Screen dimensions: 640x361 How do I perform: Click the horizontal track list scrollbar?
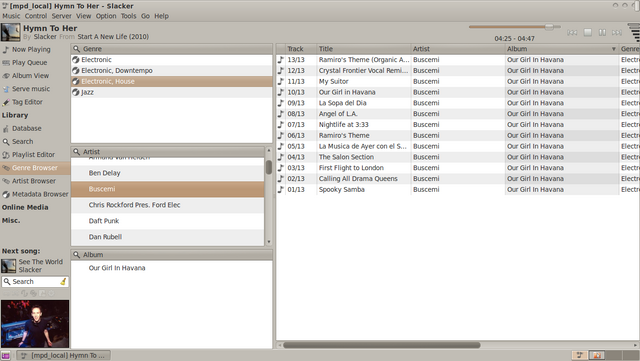tap(382, 345)
